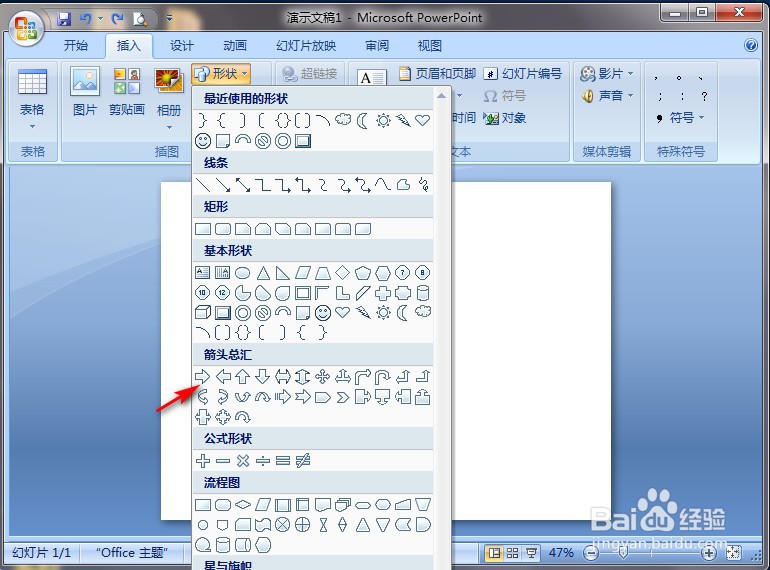Choose the pentagon arrow shape
This screenshot has height=570, width=770.
click(322, 397)
